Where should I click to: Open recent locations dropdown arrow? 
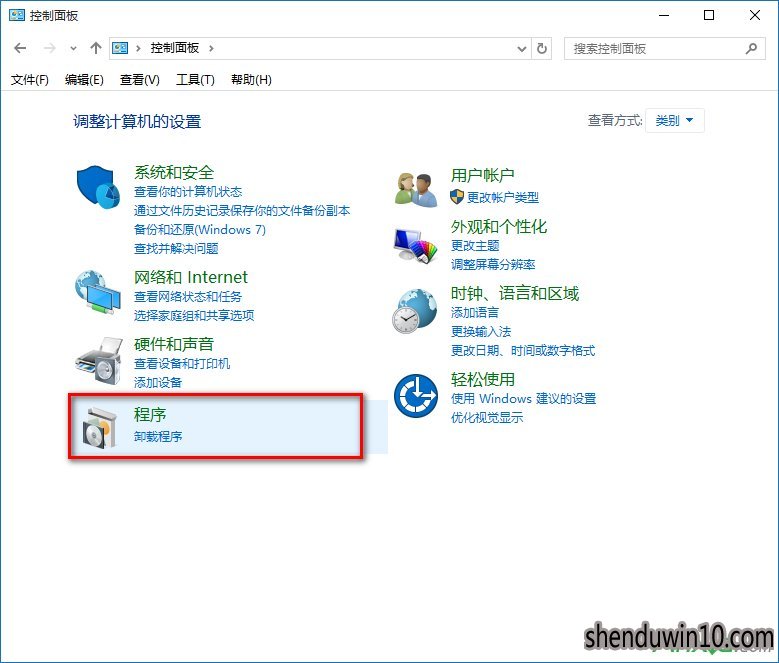[x=73, y=49]
